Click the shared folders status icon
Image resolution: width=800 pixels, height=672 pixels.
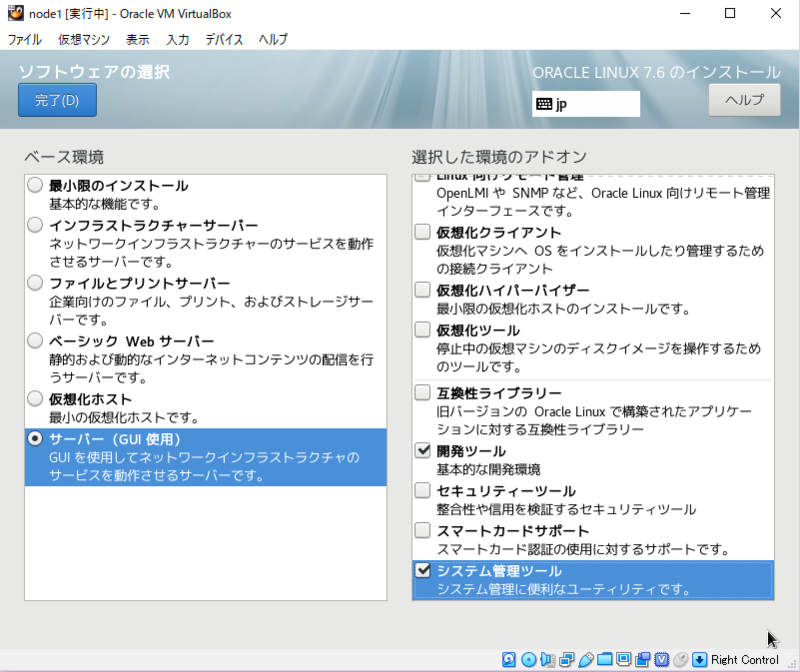click(605, 660)
